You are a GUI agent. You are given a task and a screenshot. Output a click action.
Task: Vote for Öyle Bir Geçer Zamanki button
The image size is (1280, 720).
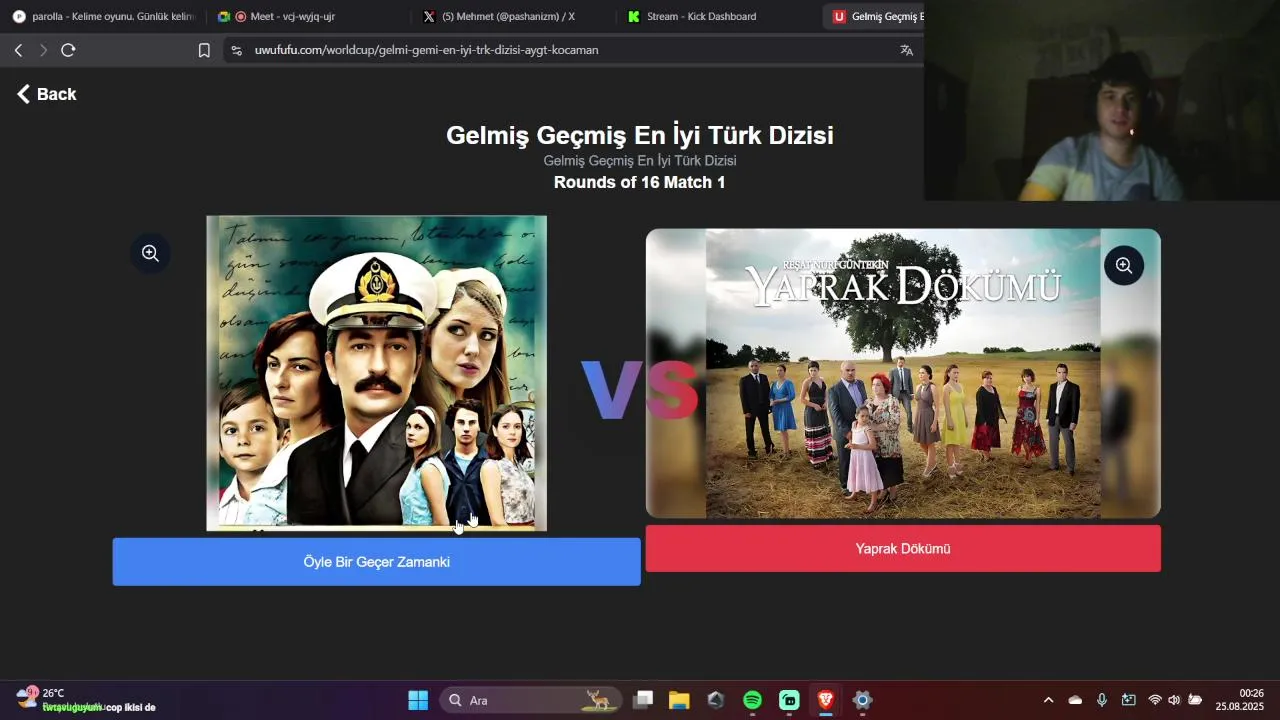click(x=376, y=562)
